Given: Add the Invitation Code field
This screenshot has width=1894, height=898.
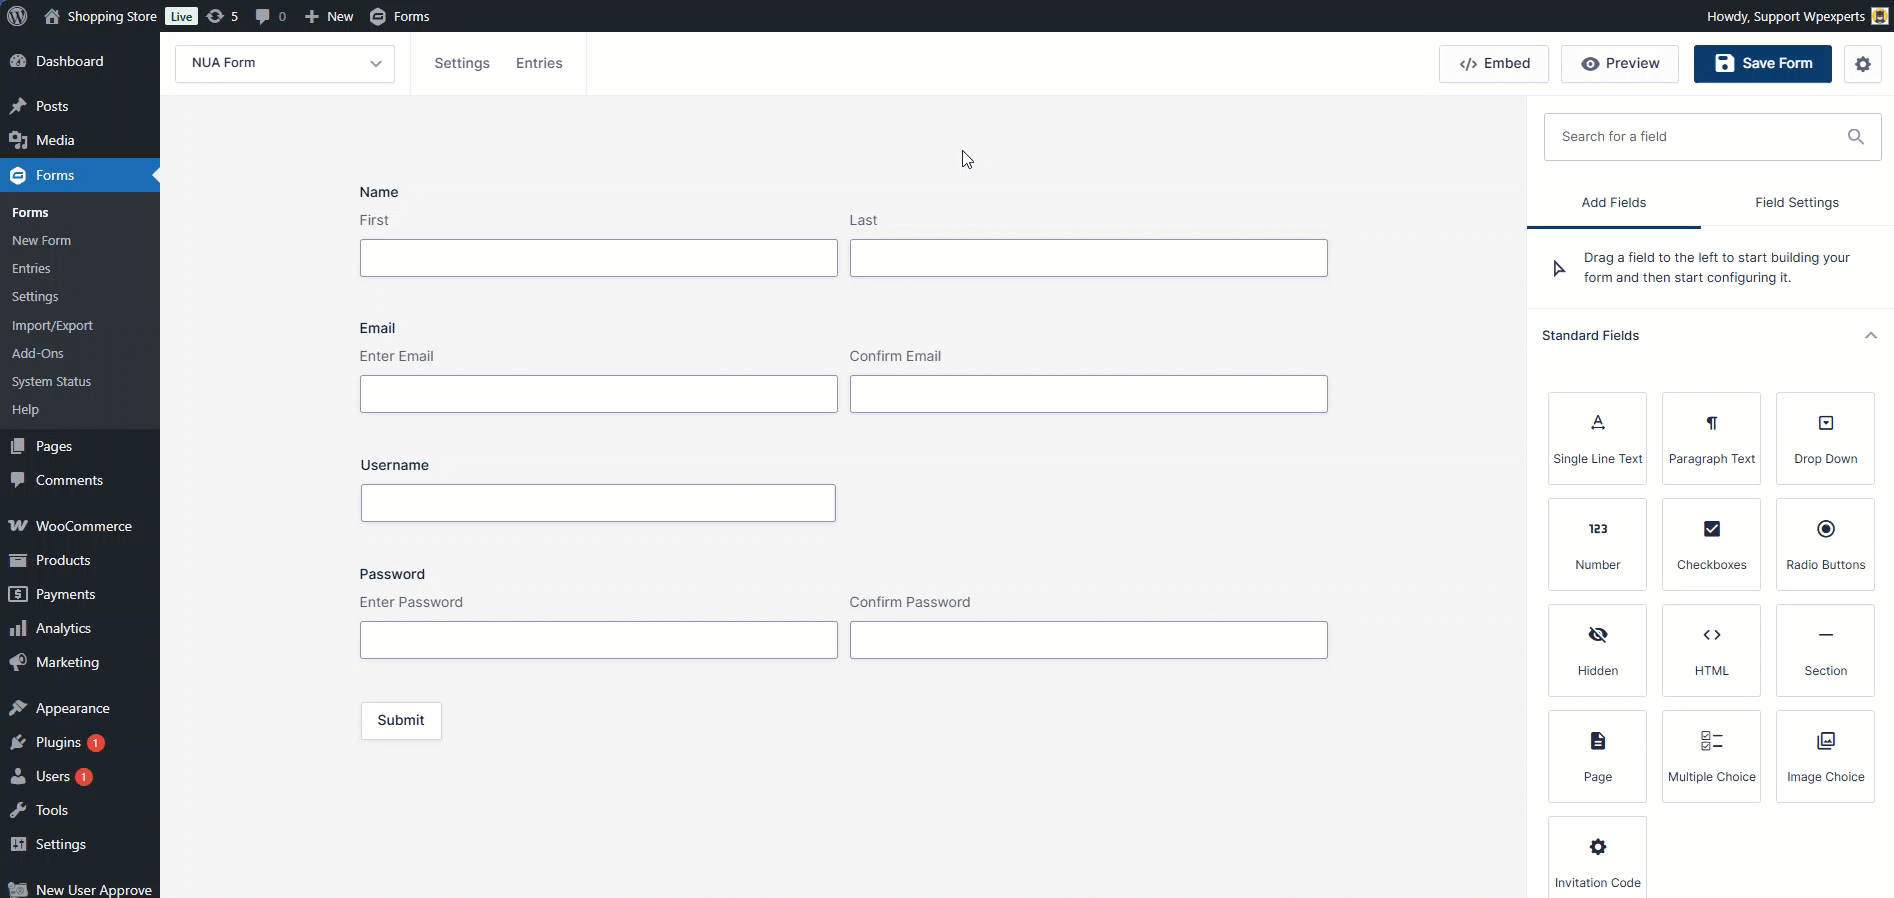Looking at the screenshot, I should click(x=1597, y=858).
